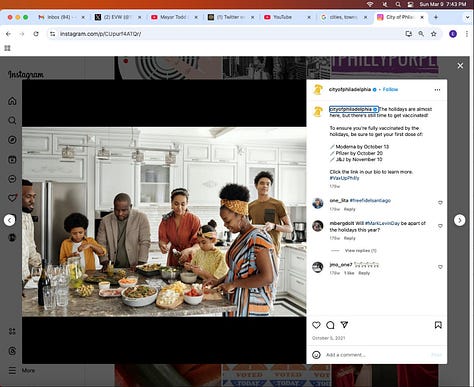Screen dimensions: 474x387
Task: Open Instagram Search in sidebar
Action: (12, 120)
